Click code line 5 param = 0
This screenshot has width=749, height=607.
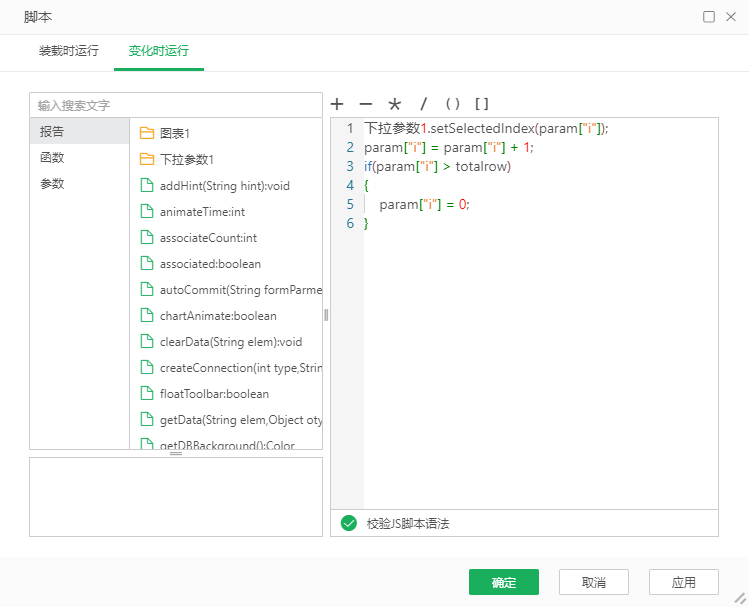pos(425,204)
